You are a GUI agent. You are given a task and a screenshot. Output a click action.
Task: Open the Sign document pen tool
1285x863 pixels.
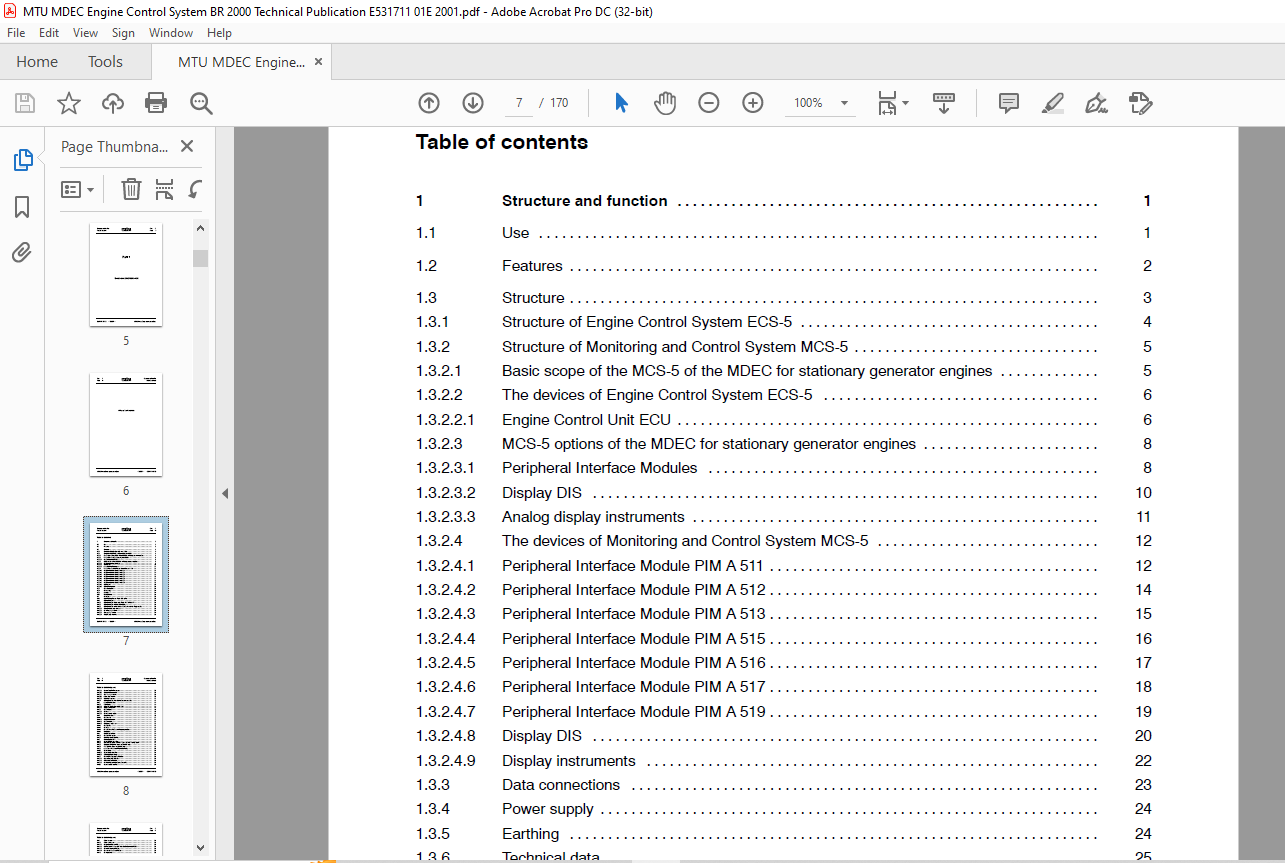1097,103
